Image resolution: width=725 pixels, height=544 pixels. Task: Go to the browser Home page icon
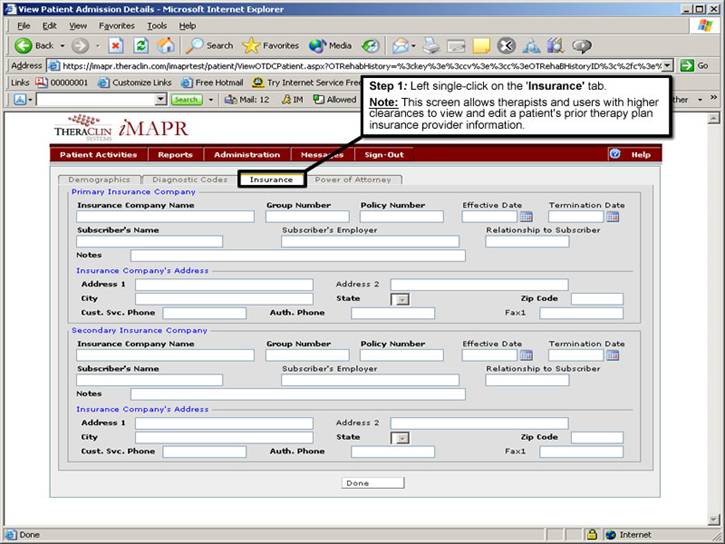tap(166, 45)
